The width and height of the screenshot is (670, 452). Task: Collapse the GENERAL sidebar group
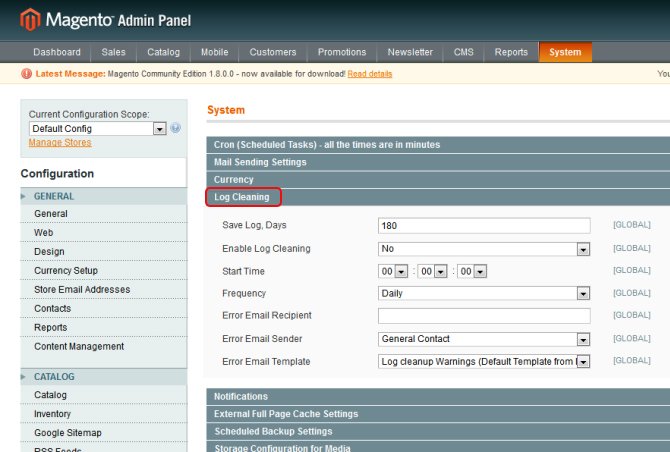click(104, 196)
